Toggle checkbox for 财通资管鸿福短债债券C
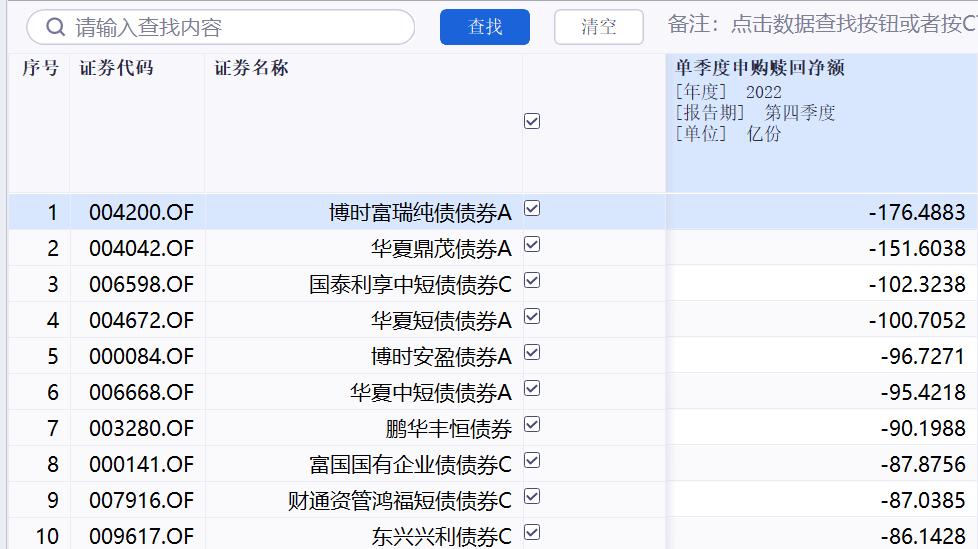Image resolution: width=978 pixels, height=549 pixels. 532,497
